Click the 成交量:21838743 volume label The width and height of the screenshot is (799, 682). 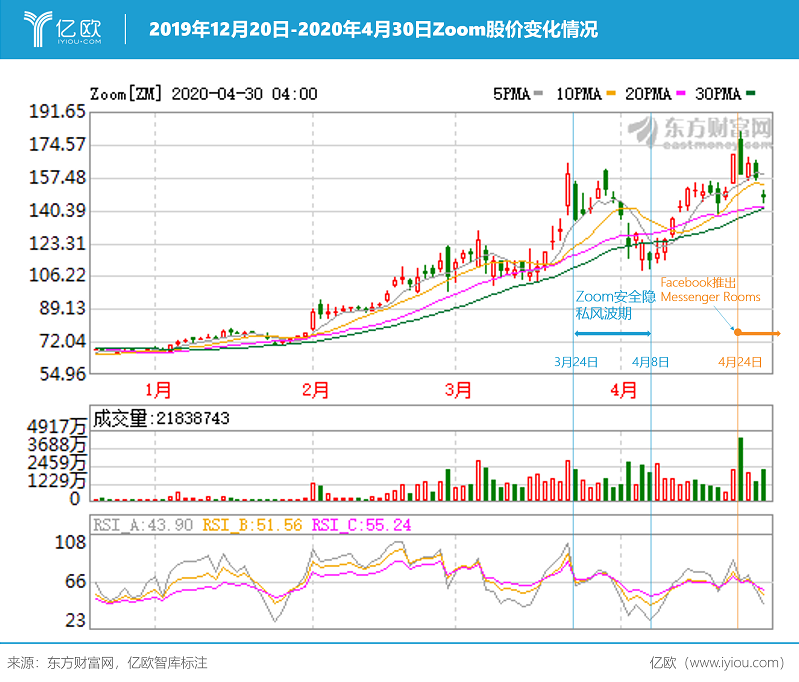pos(161,418)
